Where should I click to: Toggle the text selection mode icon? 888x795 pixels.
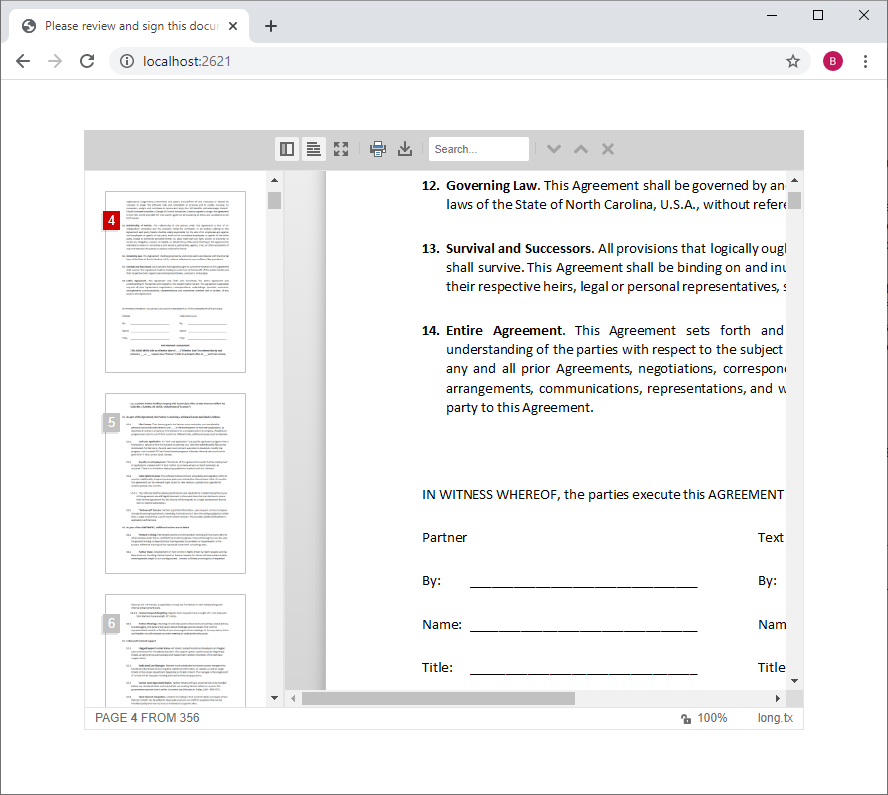(314, 149)
